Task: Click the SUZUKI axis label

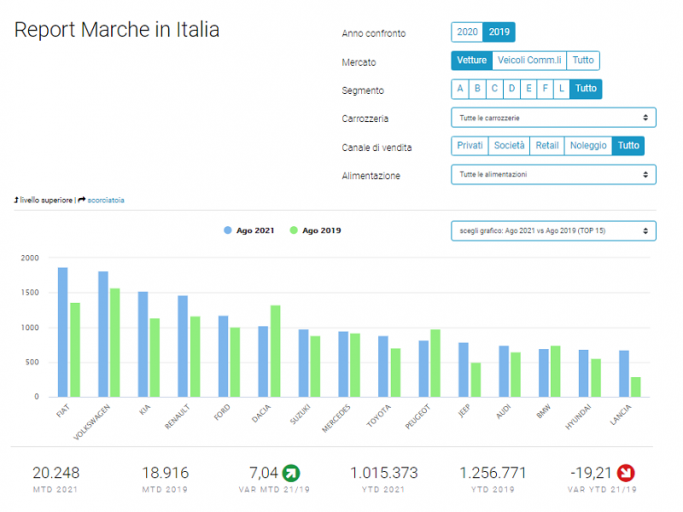Action: coord(300,414)
